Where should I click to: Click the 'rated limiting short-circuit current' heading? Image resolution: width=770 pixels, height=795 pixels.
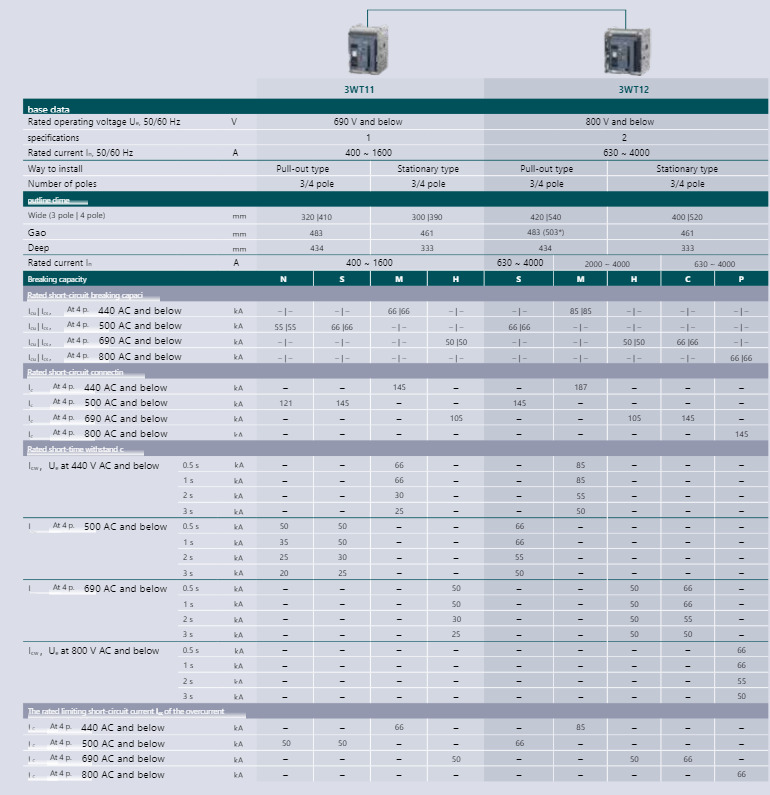pyautogui.click(x=125, y=711)
